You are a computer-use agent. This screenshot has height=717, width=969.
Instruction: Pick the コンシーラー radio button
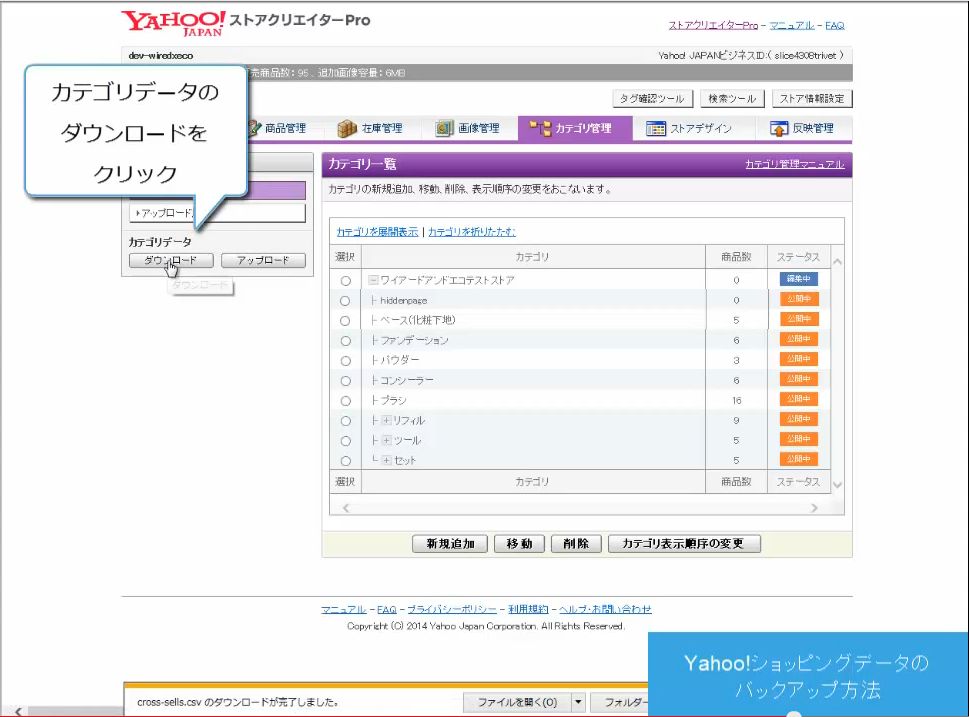(345, 381)
